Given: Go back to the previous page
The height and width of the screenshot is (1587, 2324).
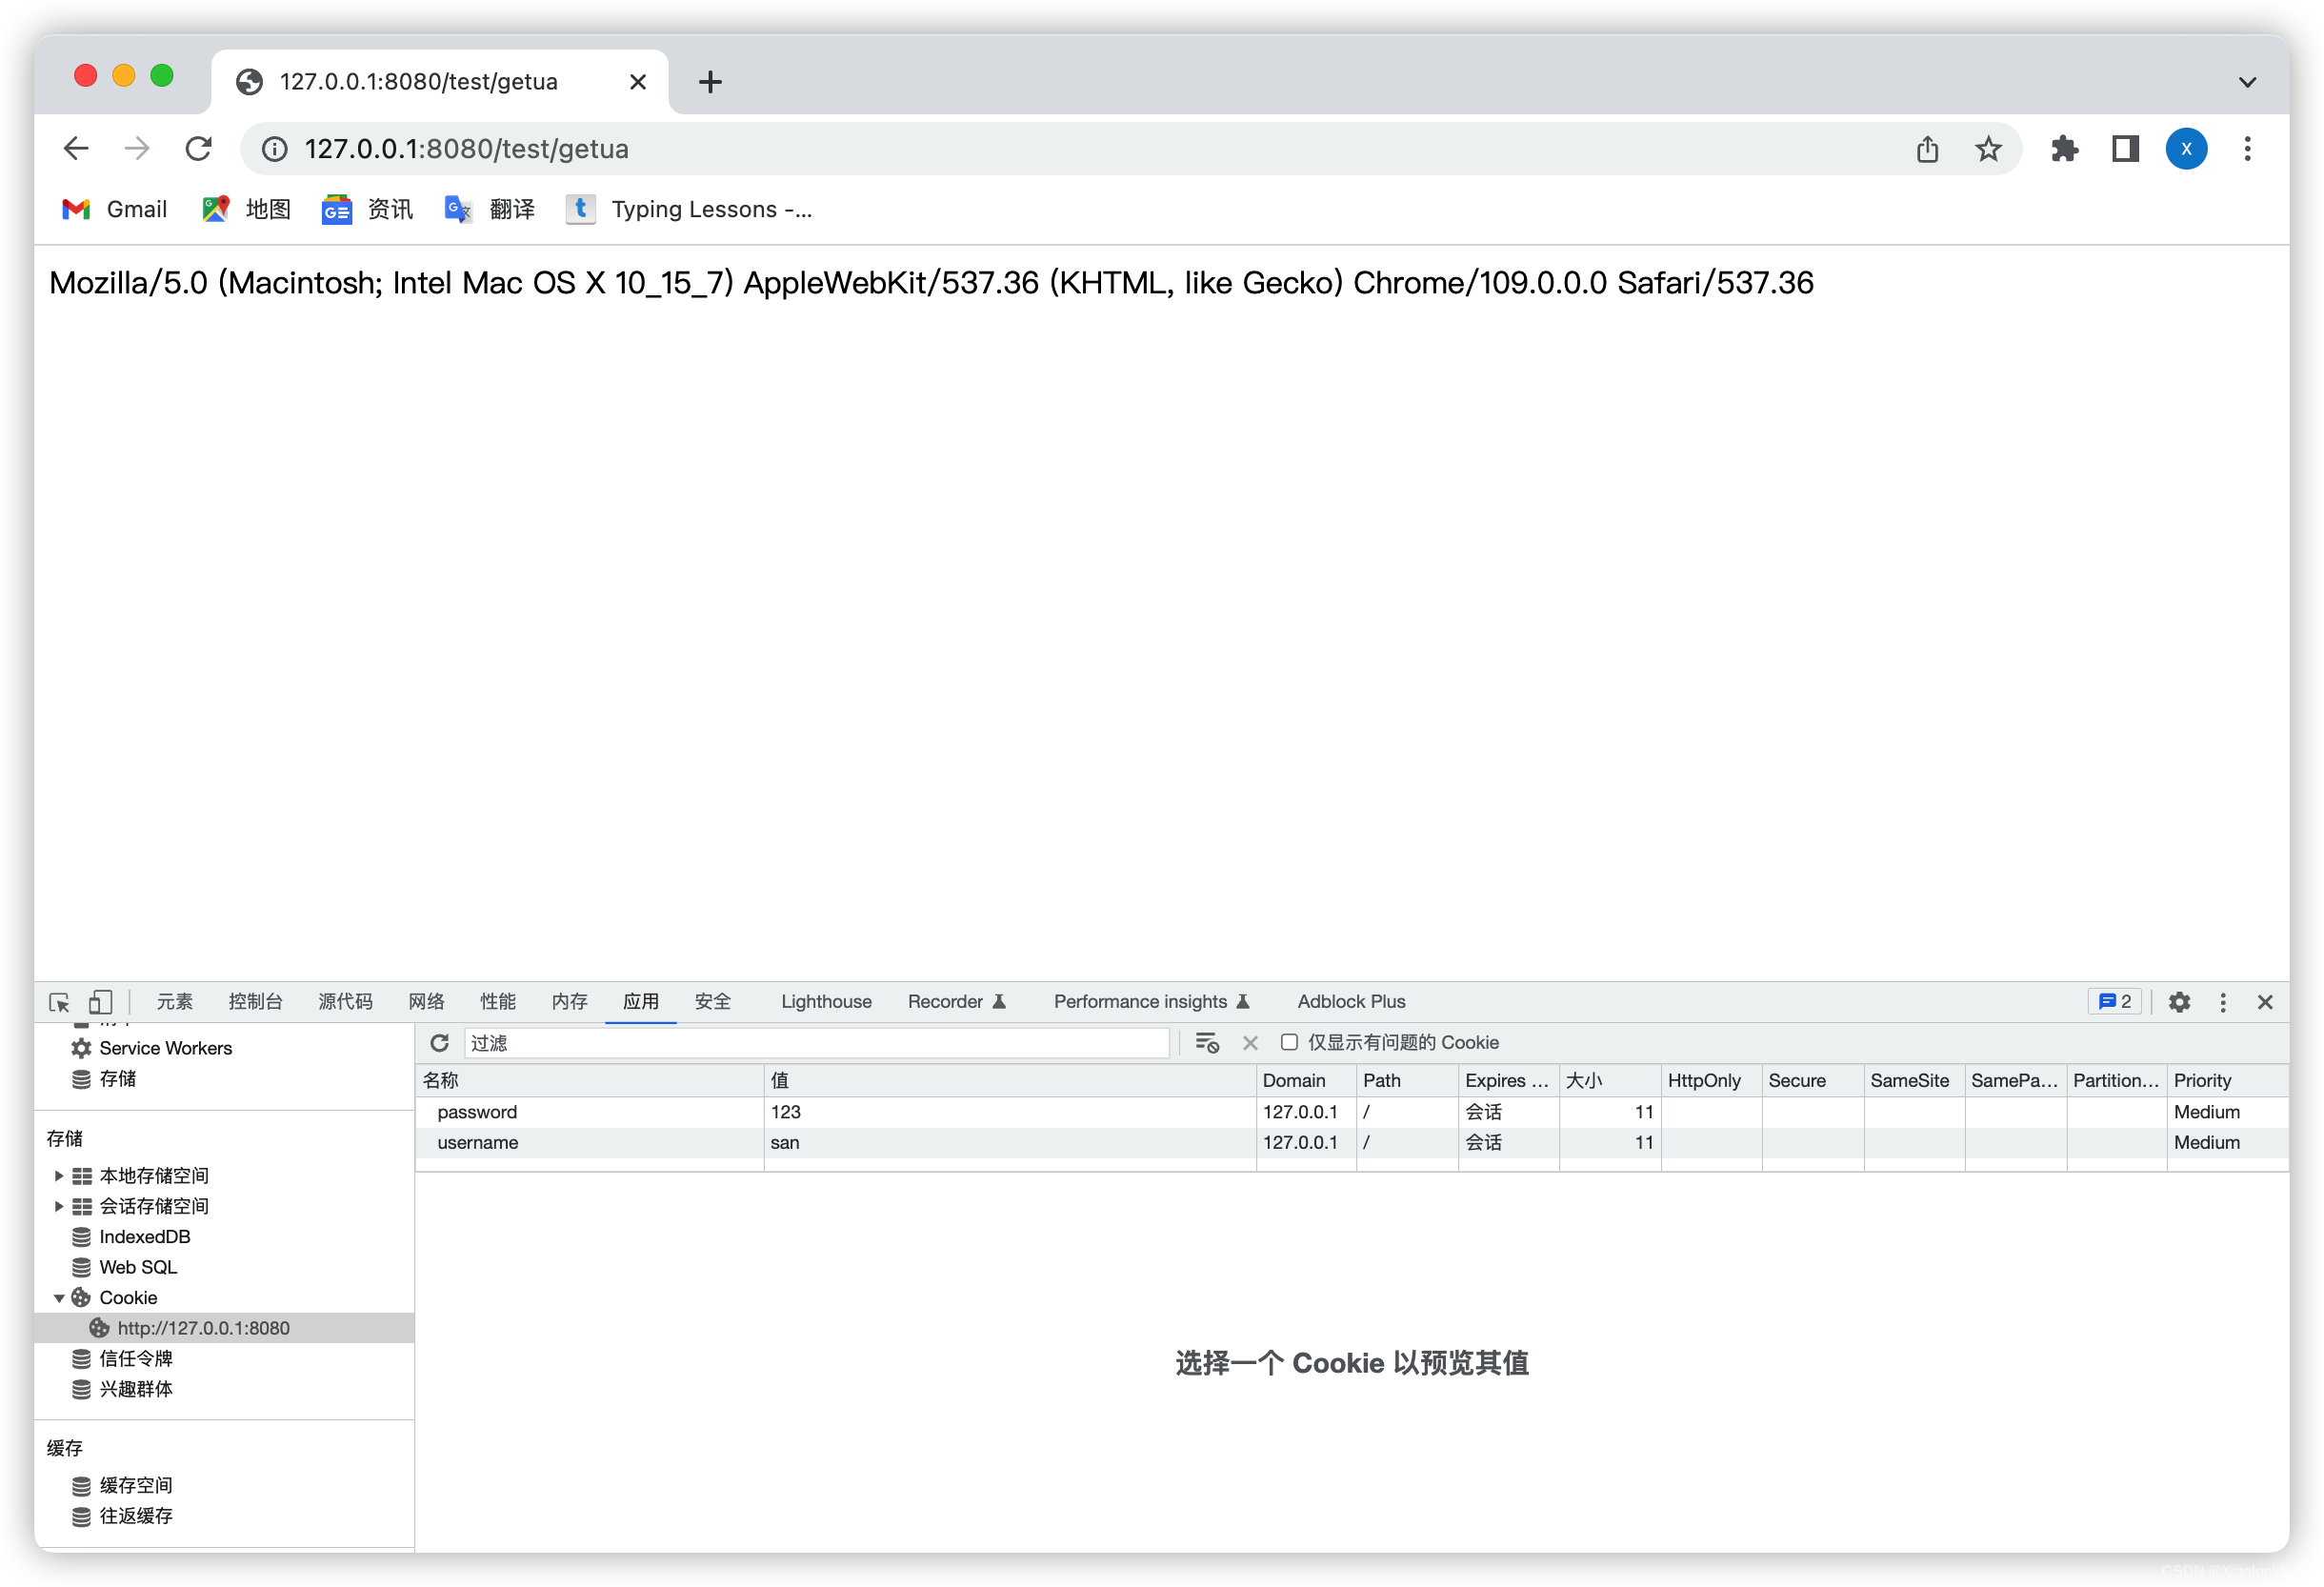Looking at the screenshot, I should (76, 149).
